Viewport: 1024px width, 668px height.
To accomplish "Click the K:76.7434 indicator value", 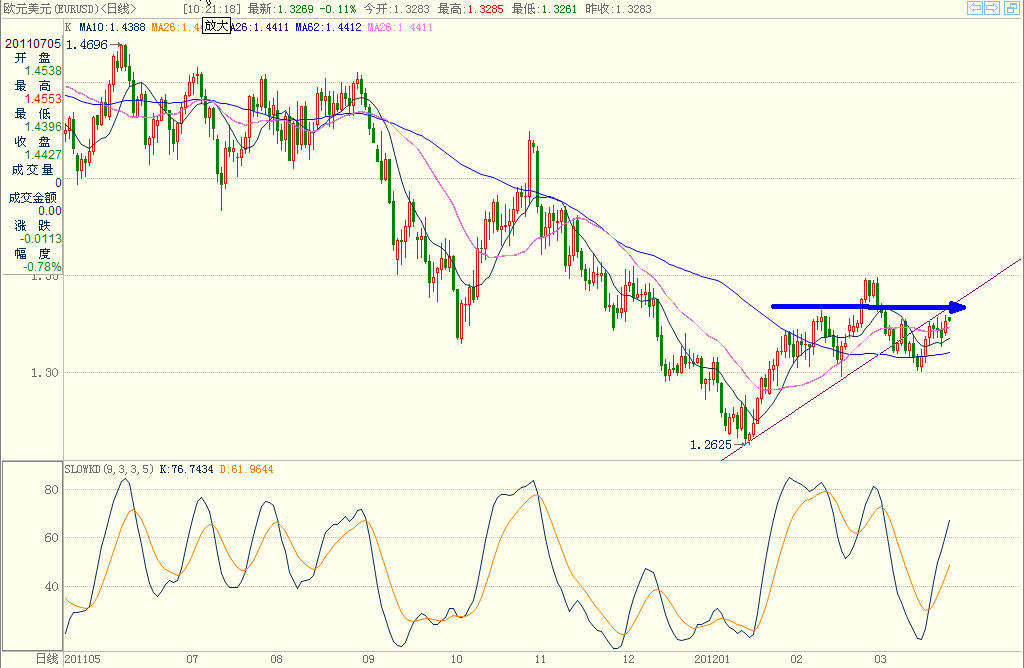I will [186, 469].
